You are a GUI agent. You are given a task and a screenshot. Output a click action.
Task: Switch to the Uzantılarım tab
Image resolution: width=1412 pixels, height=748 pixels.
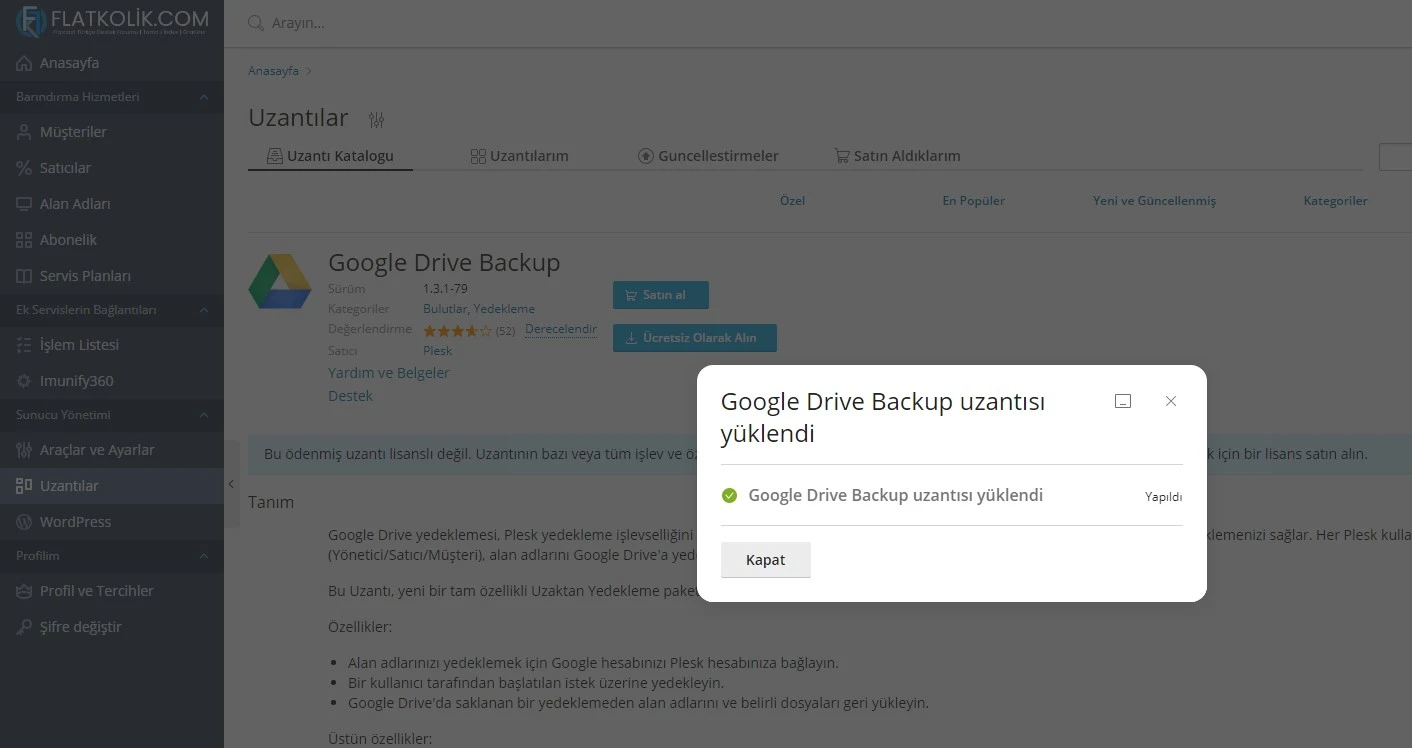[519, 155]
